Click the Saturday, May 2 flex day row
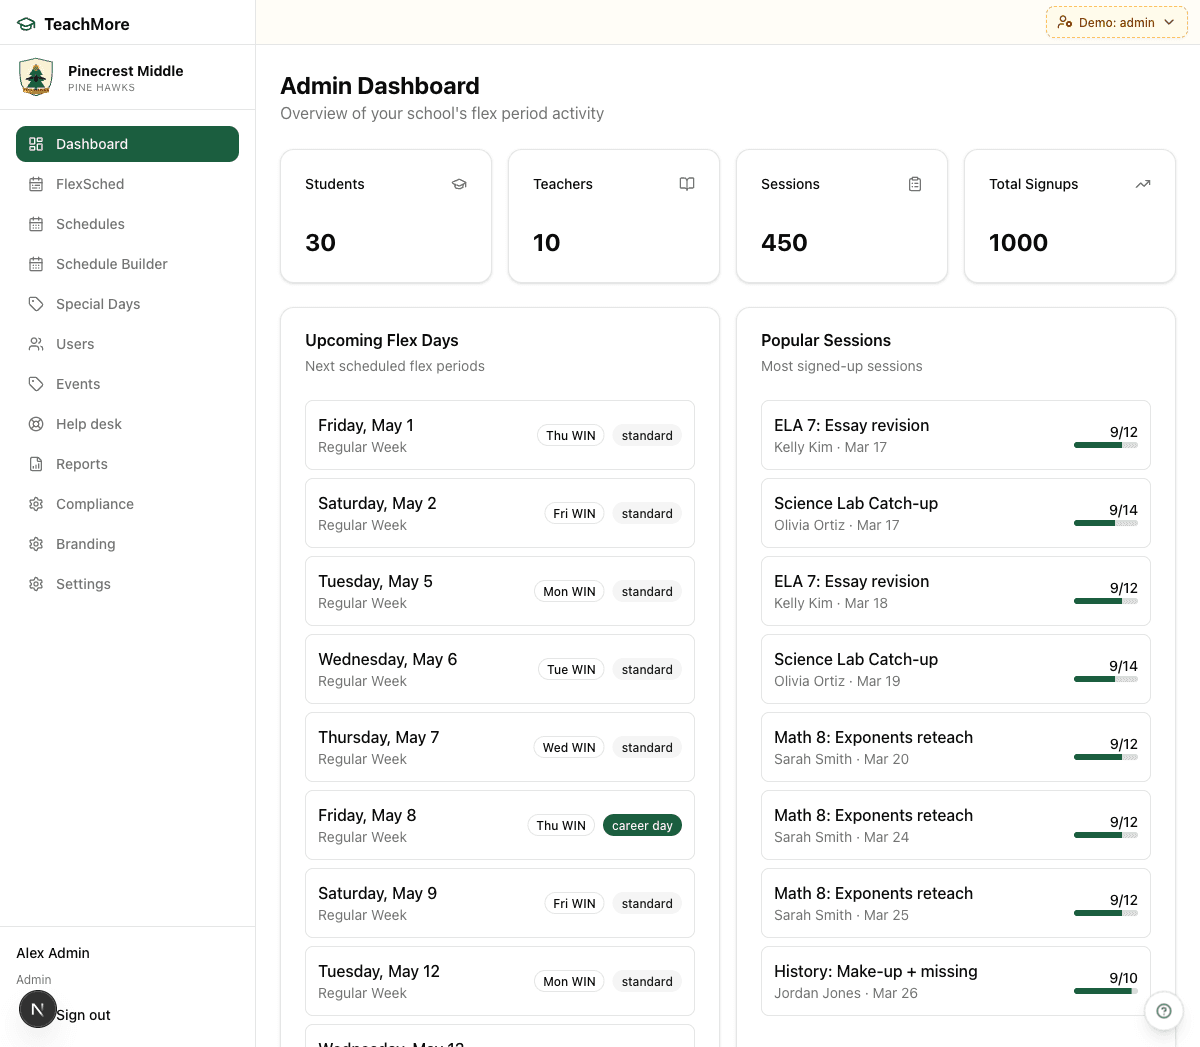 point(500,513)
